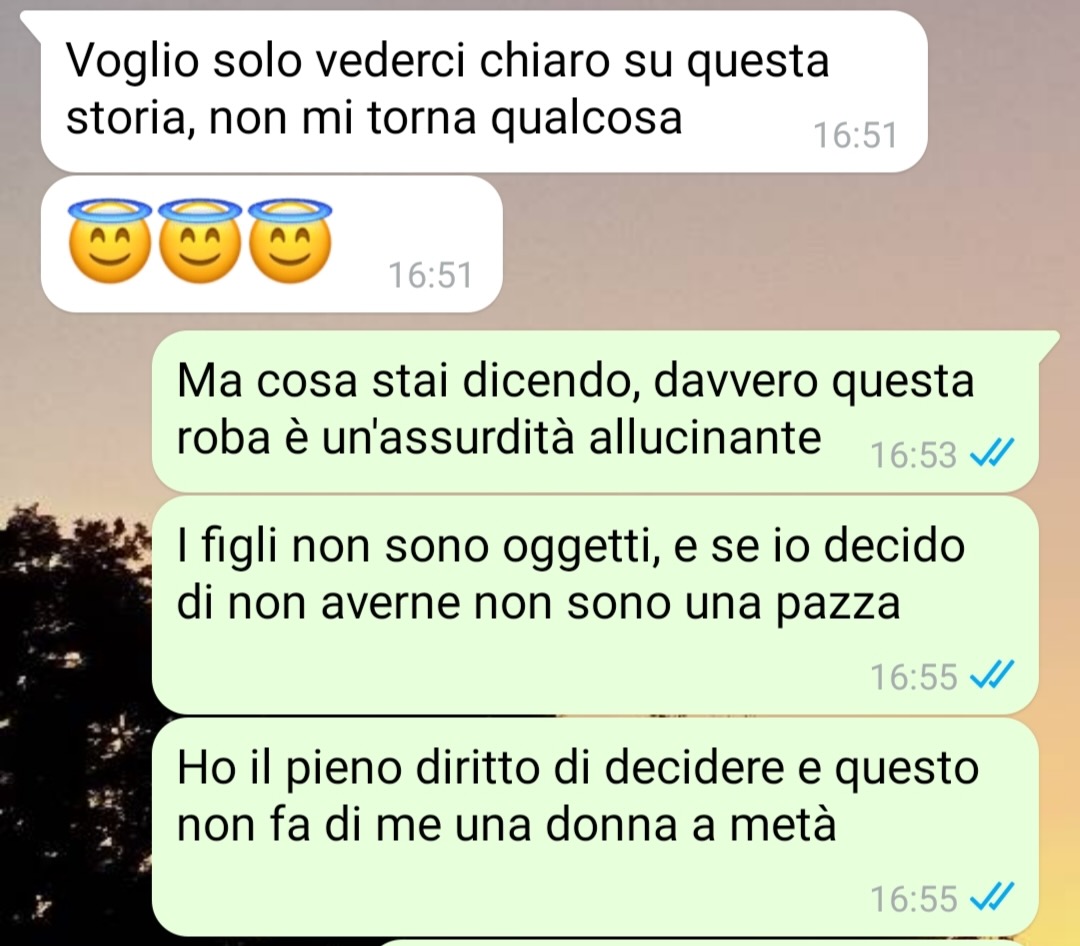Tap the word 'allucinante' in sent message

pyautogui.click(x=705, y=437)
